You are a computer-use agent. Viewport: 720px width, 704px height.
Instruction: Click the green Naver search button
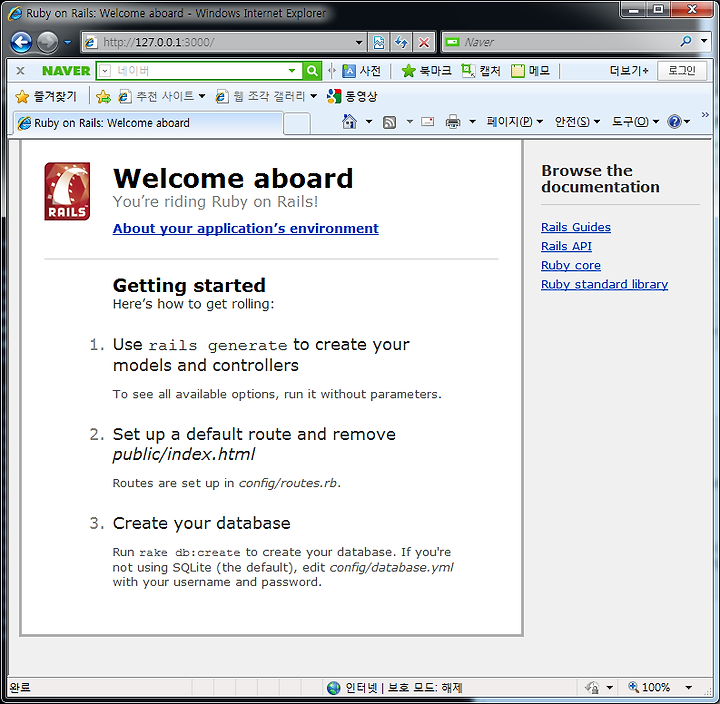click(312, 71)
